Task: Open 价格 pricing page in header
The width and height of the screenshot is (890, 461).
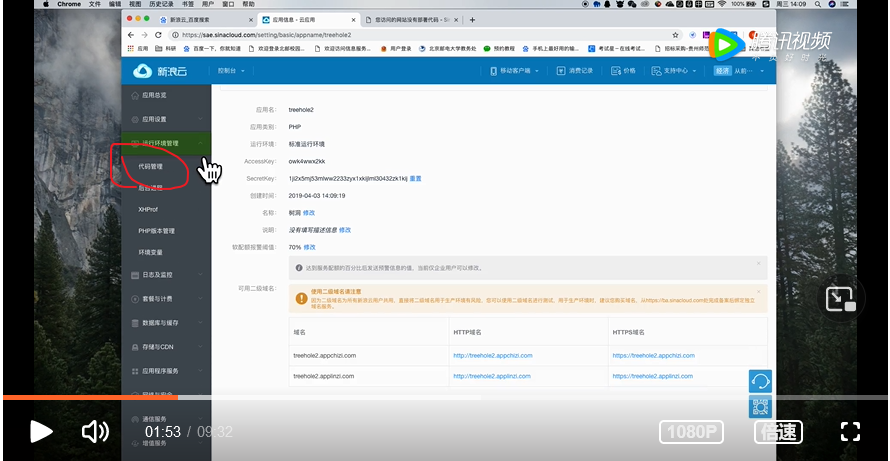Action: [623, 71]
